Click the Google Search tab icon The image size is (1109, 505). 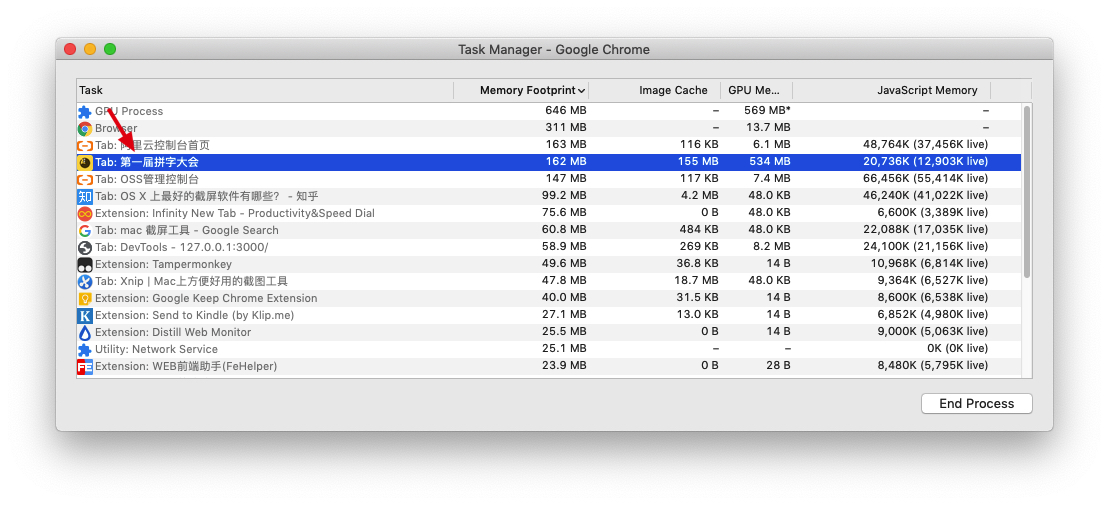pyautogui.click(x=85, y=231)
